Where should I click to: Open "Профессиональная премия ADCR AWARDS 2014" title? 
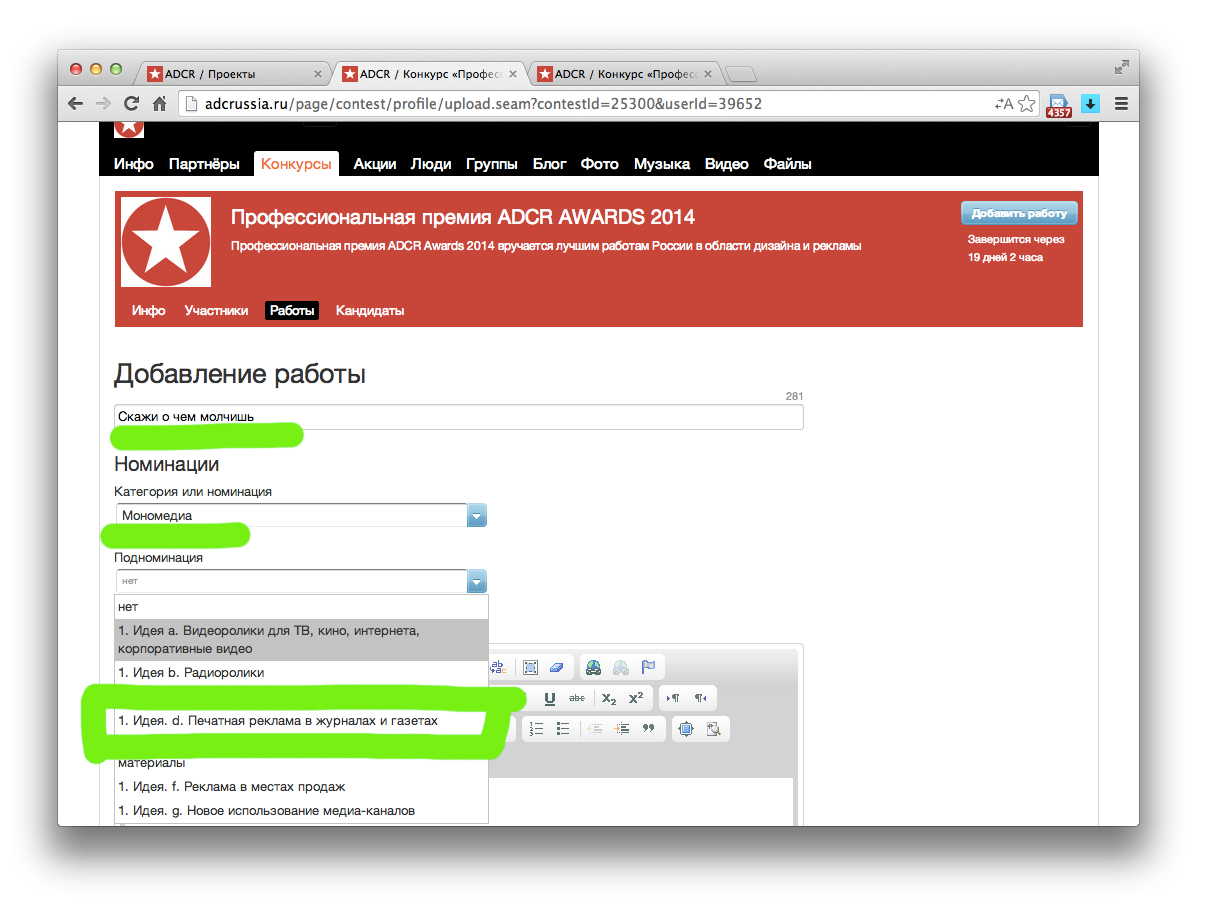tap(462, 217)
